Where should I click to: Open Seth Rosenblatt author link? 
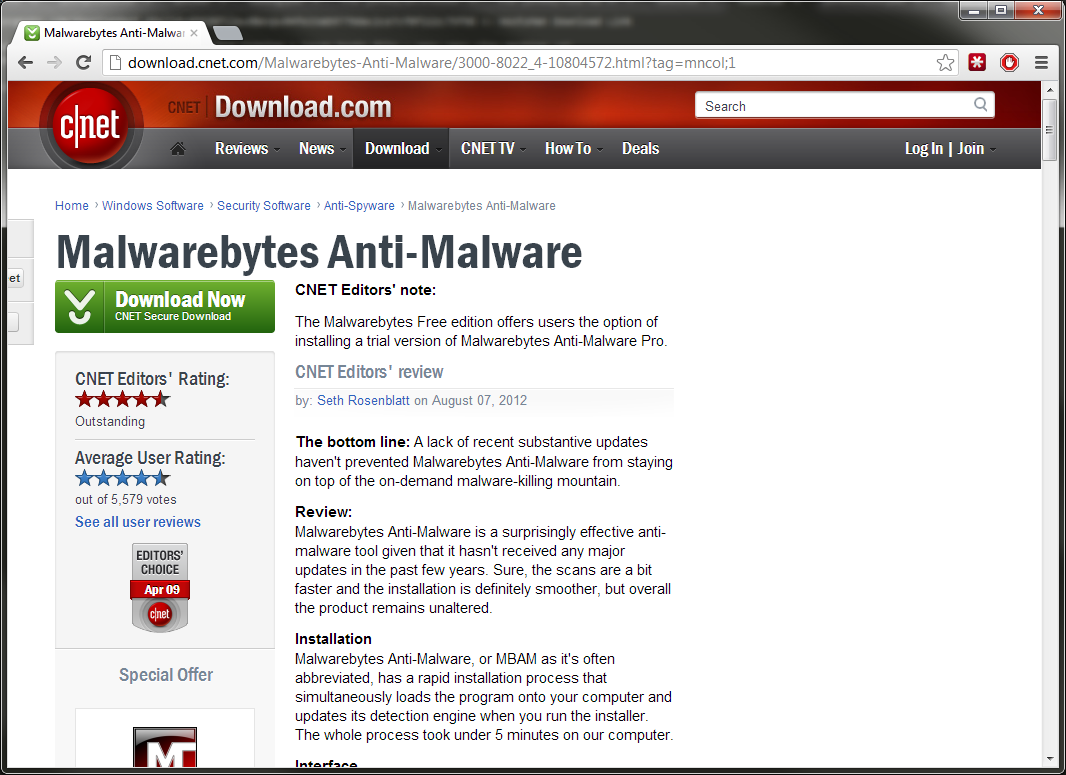click(x=363, y=400)
